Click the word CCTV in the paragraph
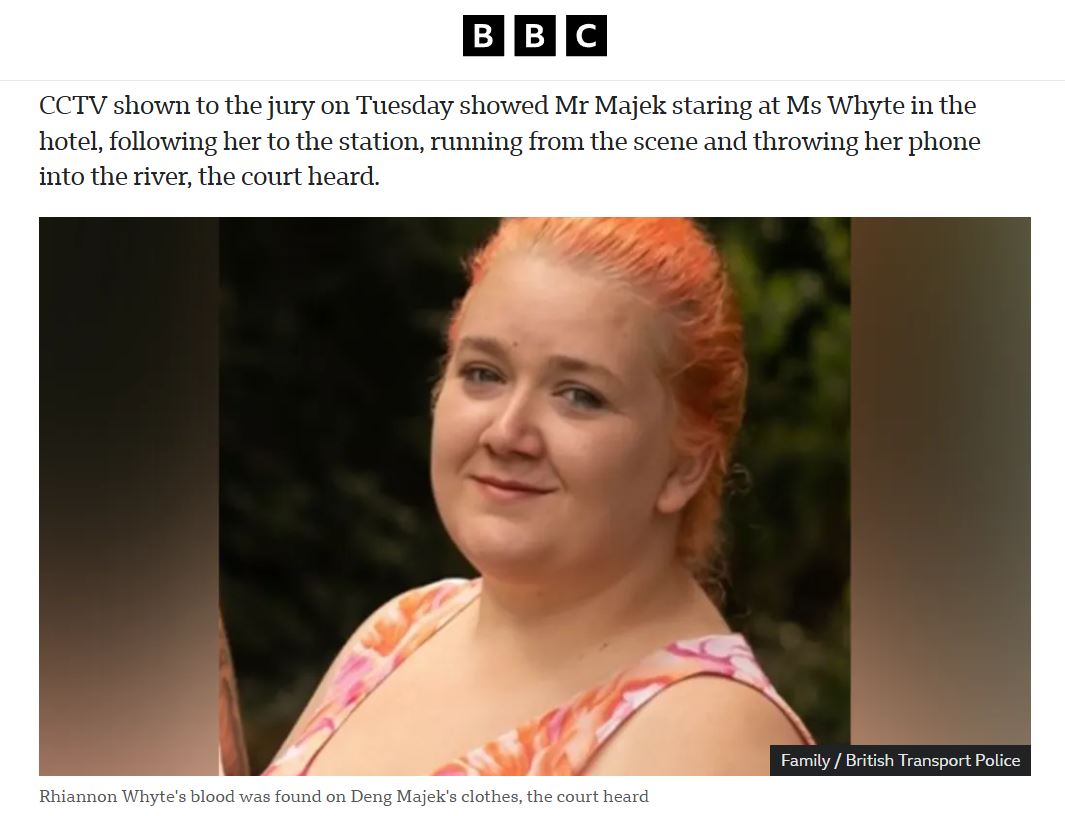The width and height of the screenshot is (1065, 816). (x=73, y=105)
